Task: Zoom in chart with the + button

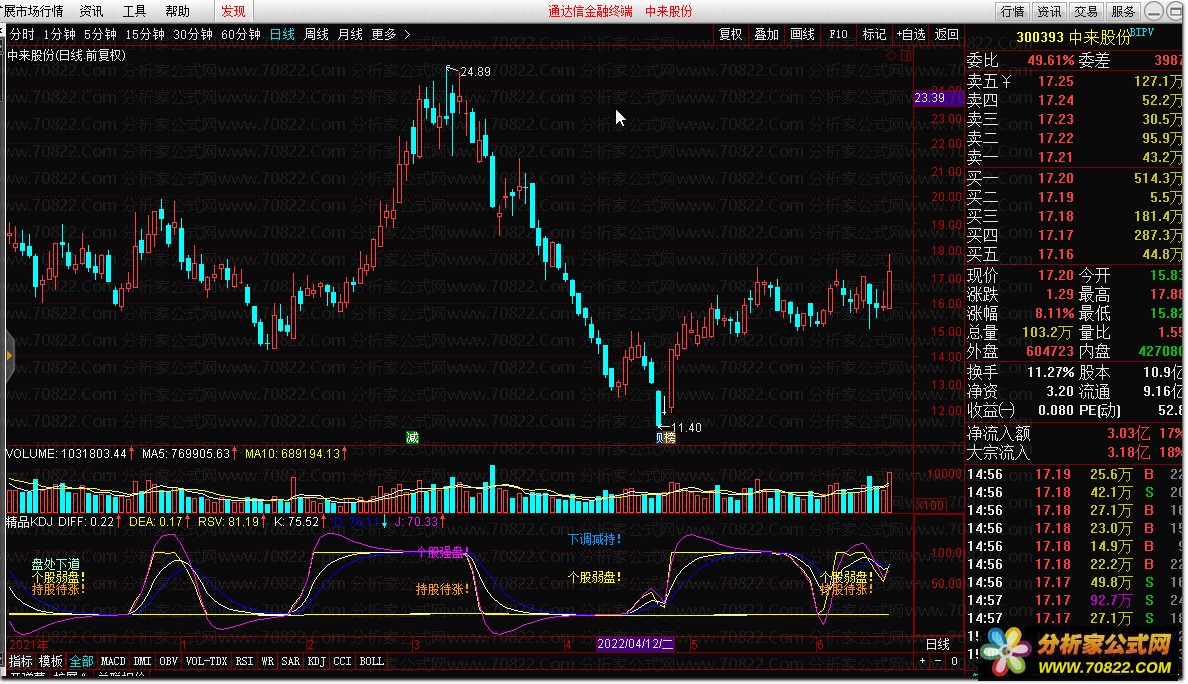Action: [922, 661]
